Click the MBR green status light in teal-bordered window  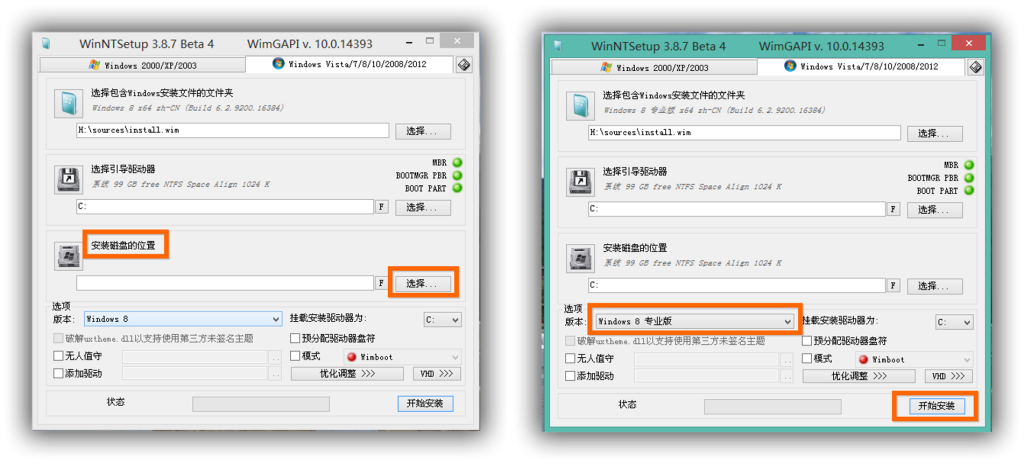click(969, 165)
